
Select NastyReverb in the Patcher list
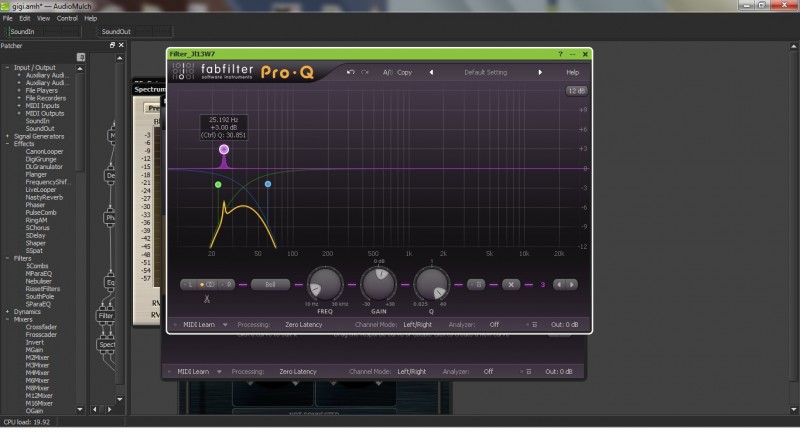coord(44,197)
